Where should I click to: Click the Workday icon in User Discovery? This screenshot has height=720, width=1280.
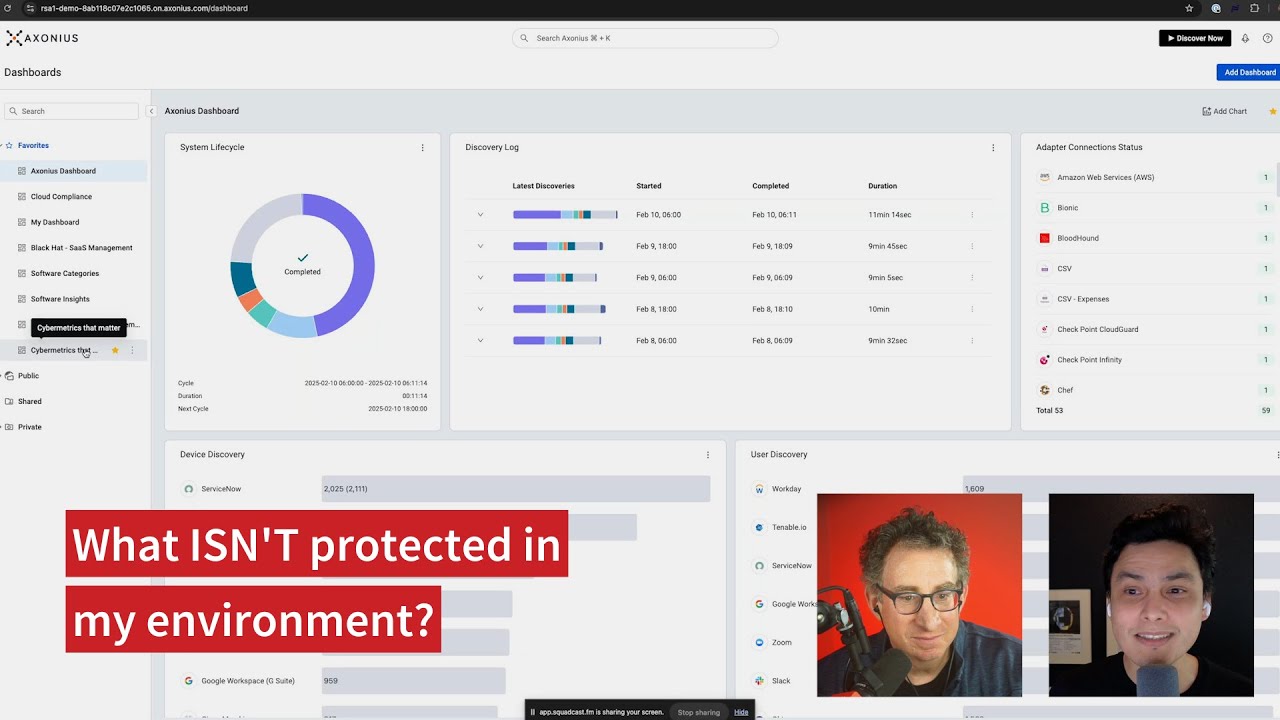click(x=760, y=489)
